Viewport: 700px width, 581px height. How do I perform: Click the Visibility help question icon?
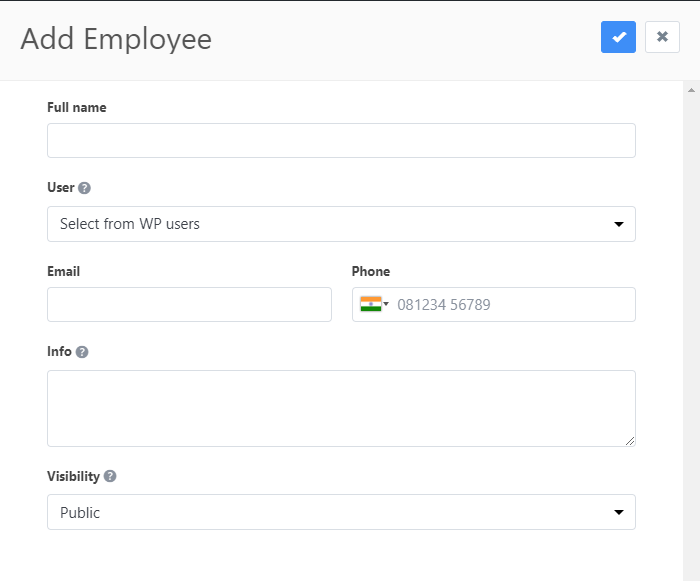[x=110, y=476]
